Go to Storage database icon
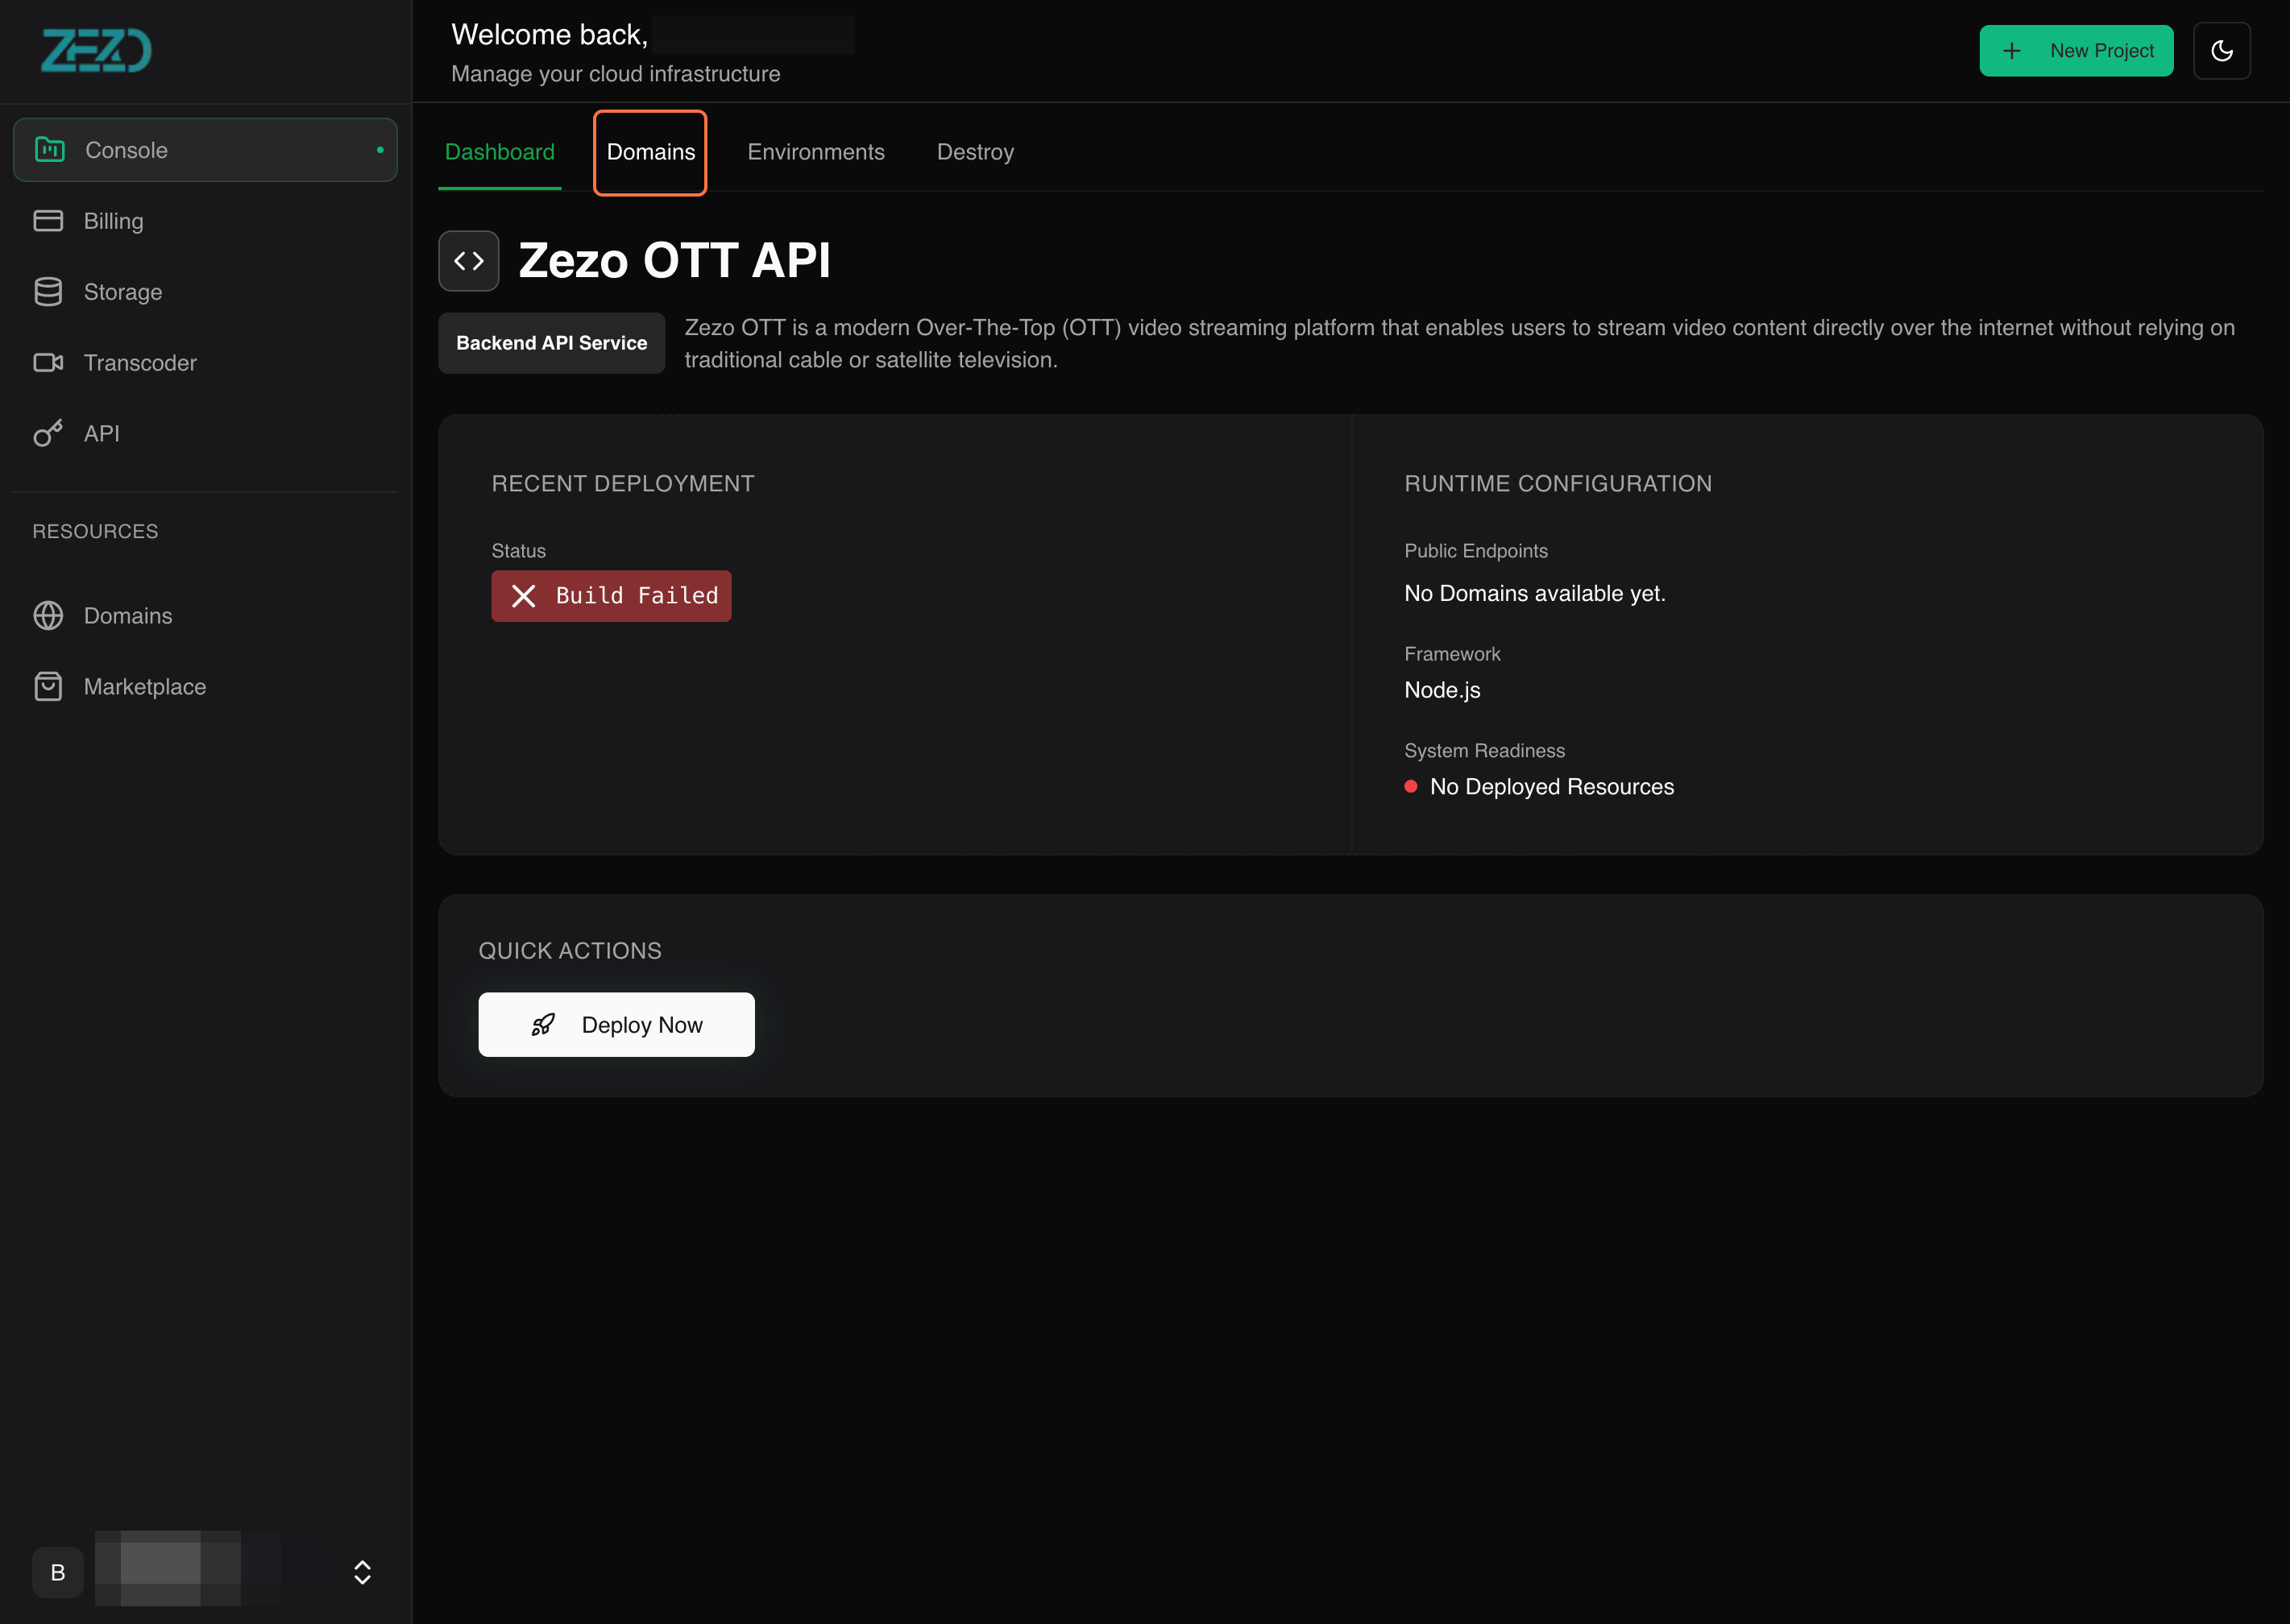 (48, 292)
